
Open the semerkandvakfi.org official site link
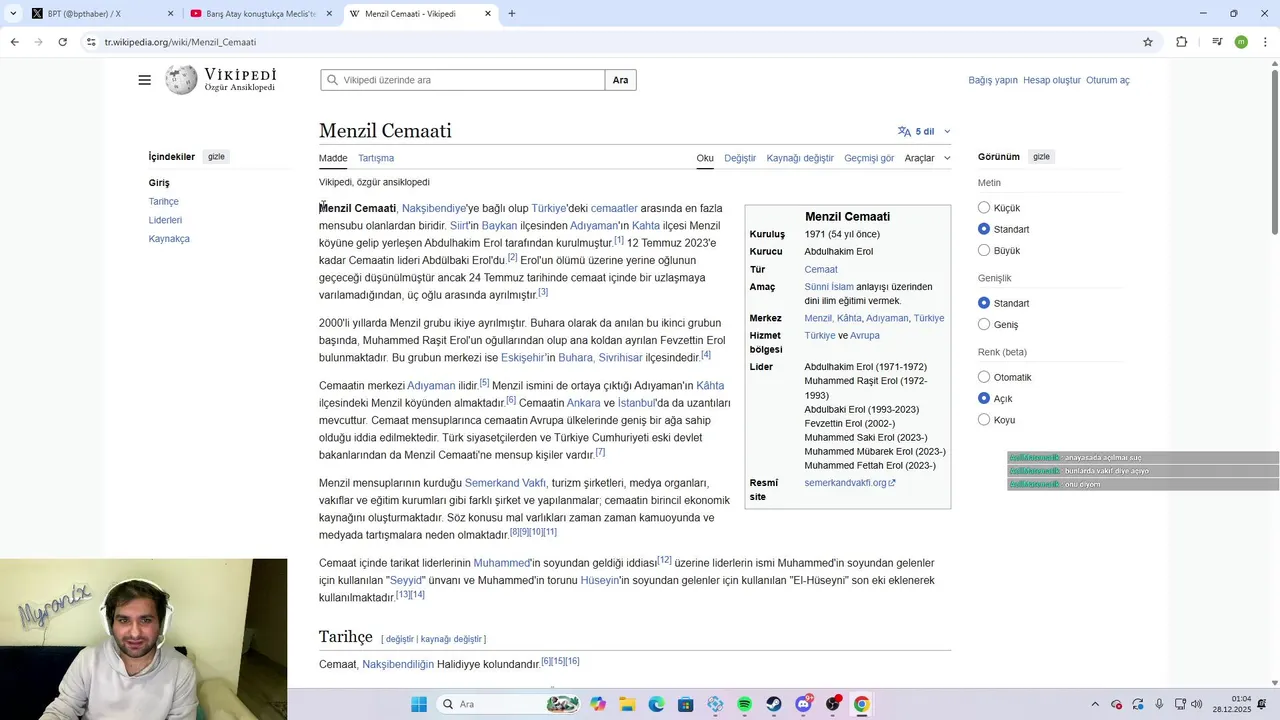coord(850,483)
